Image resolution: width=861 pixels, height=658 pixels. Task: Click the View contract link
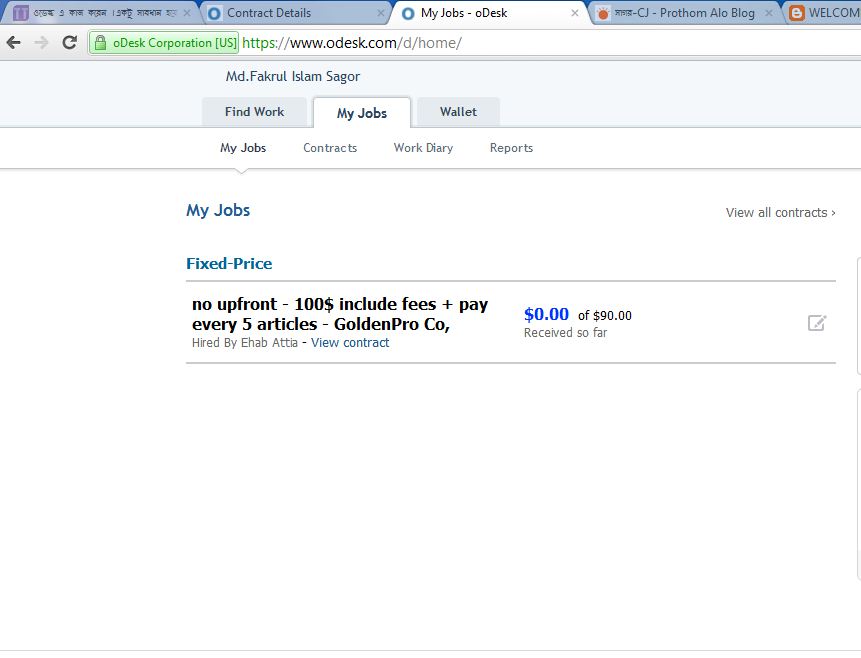[350, 343]
